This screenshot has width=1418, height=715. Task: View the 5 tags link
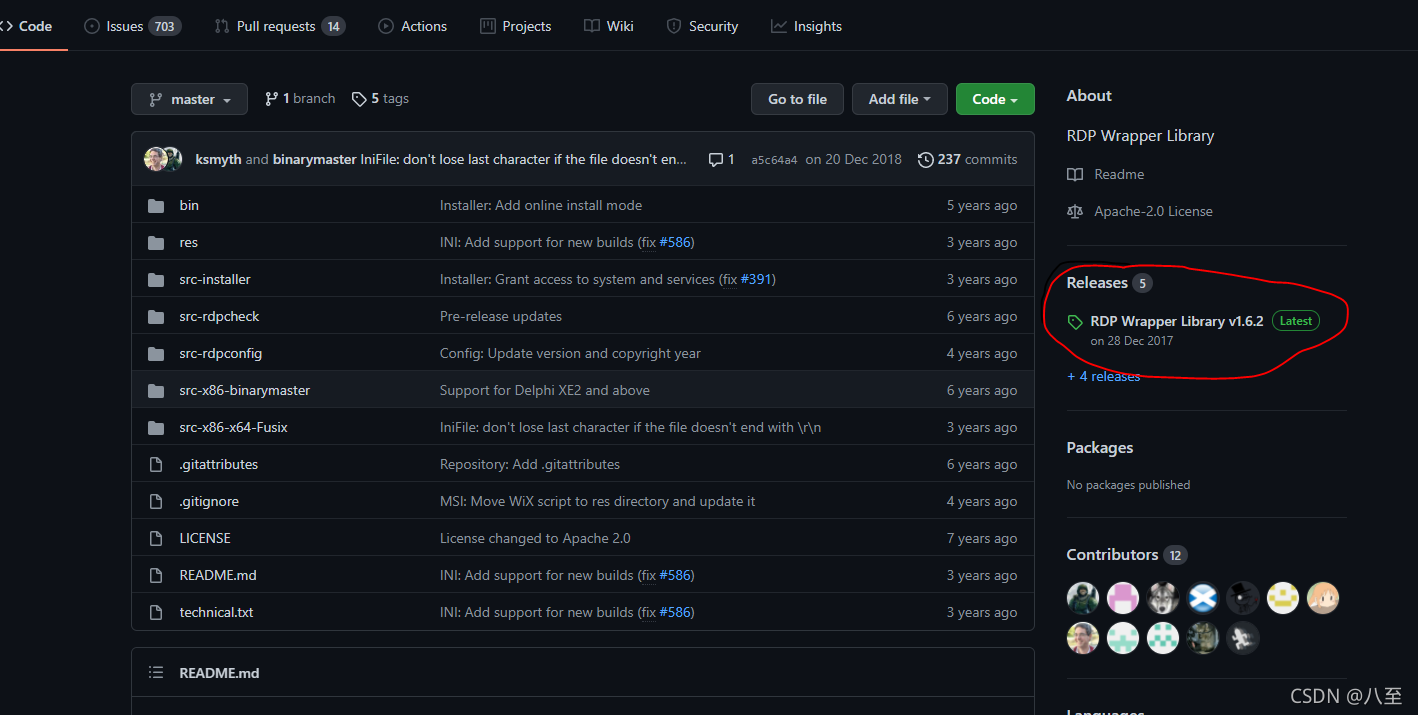click(x=380, y=98)
